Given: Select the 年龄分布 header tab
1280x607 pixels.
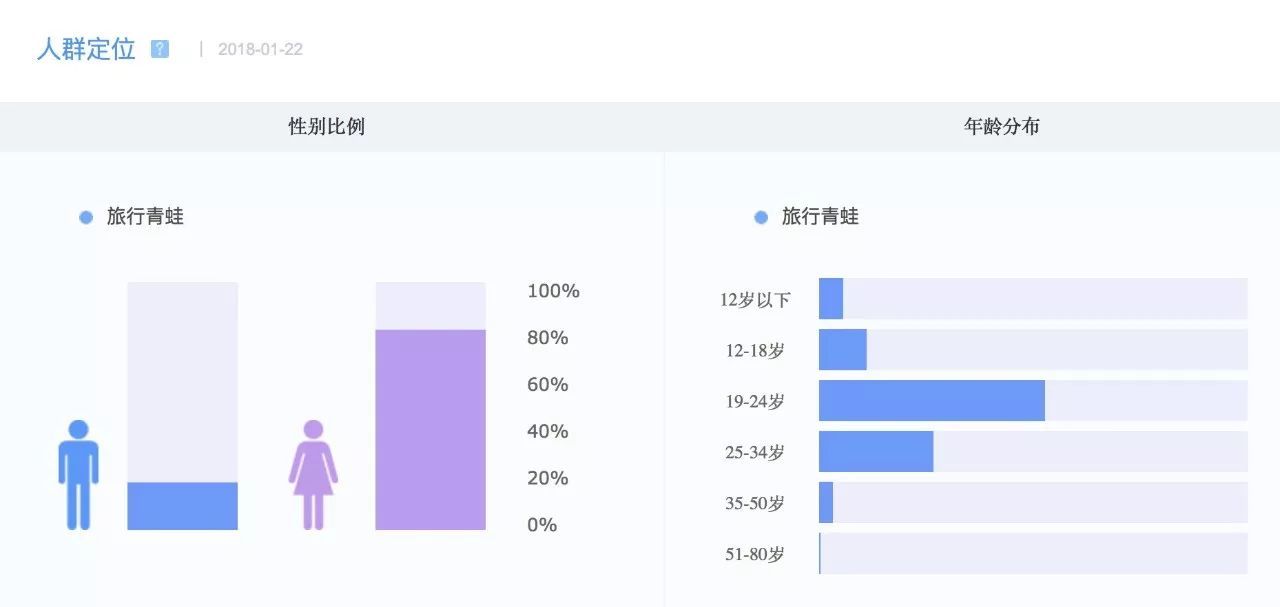Looking at the screenshot, I should tap(1001, 127).
